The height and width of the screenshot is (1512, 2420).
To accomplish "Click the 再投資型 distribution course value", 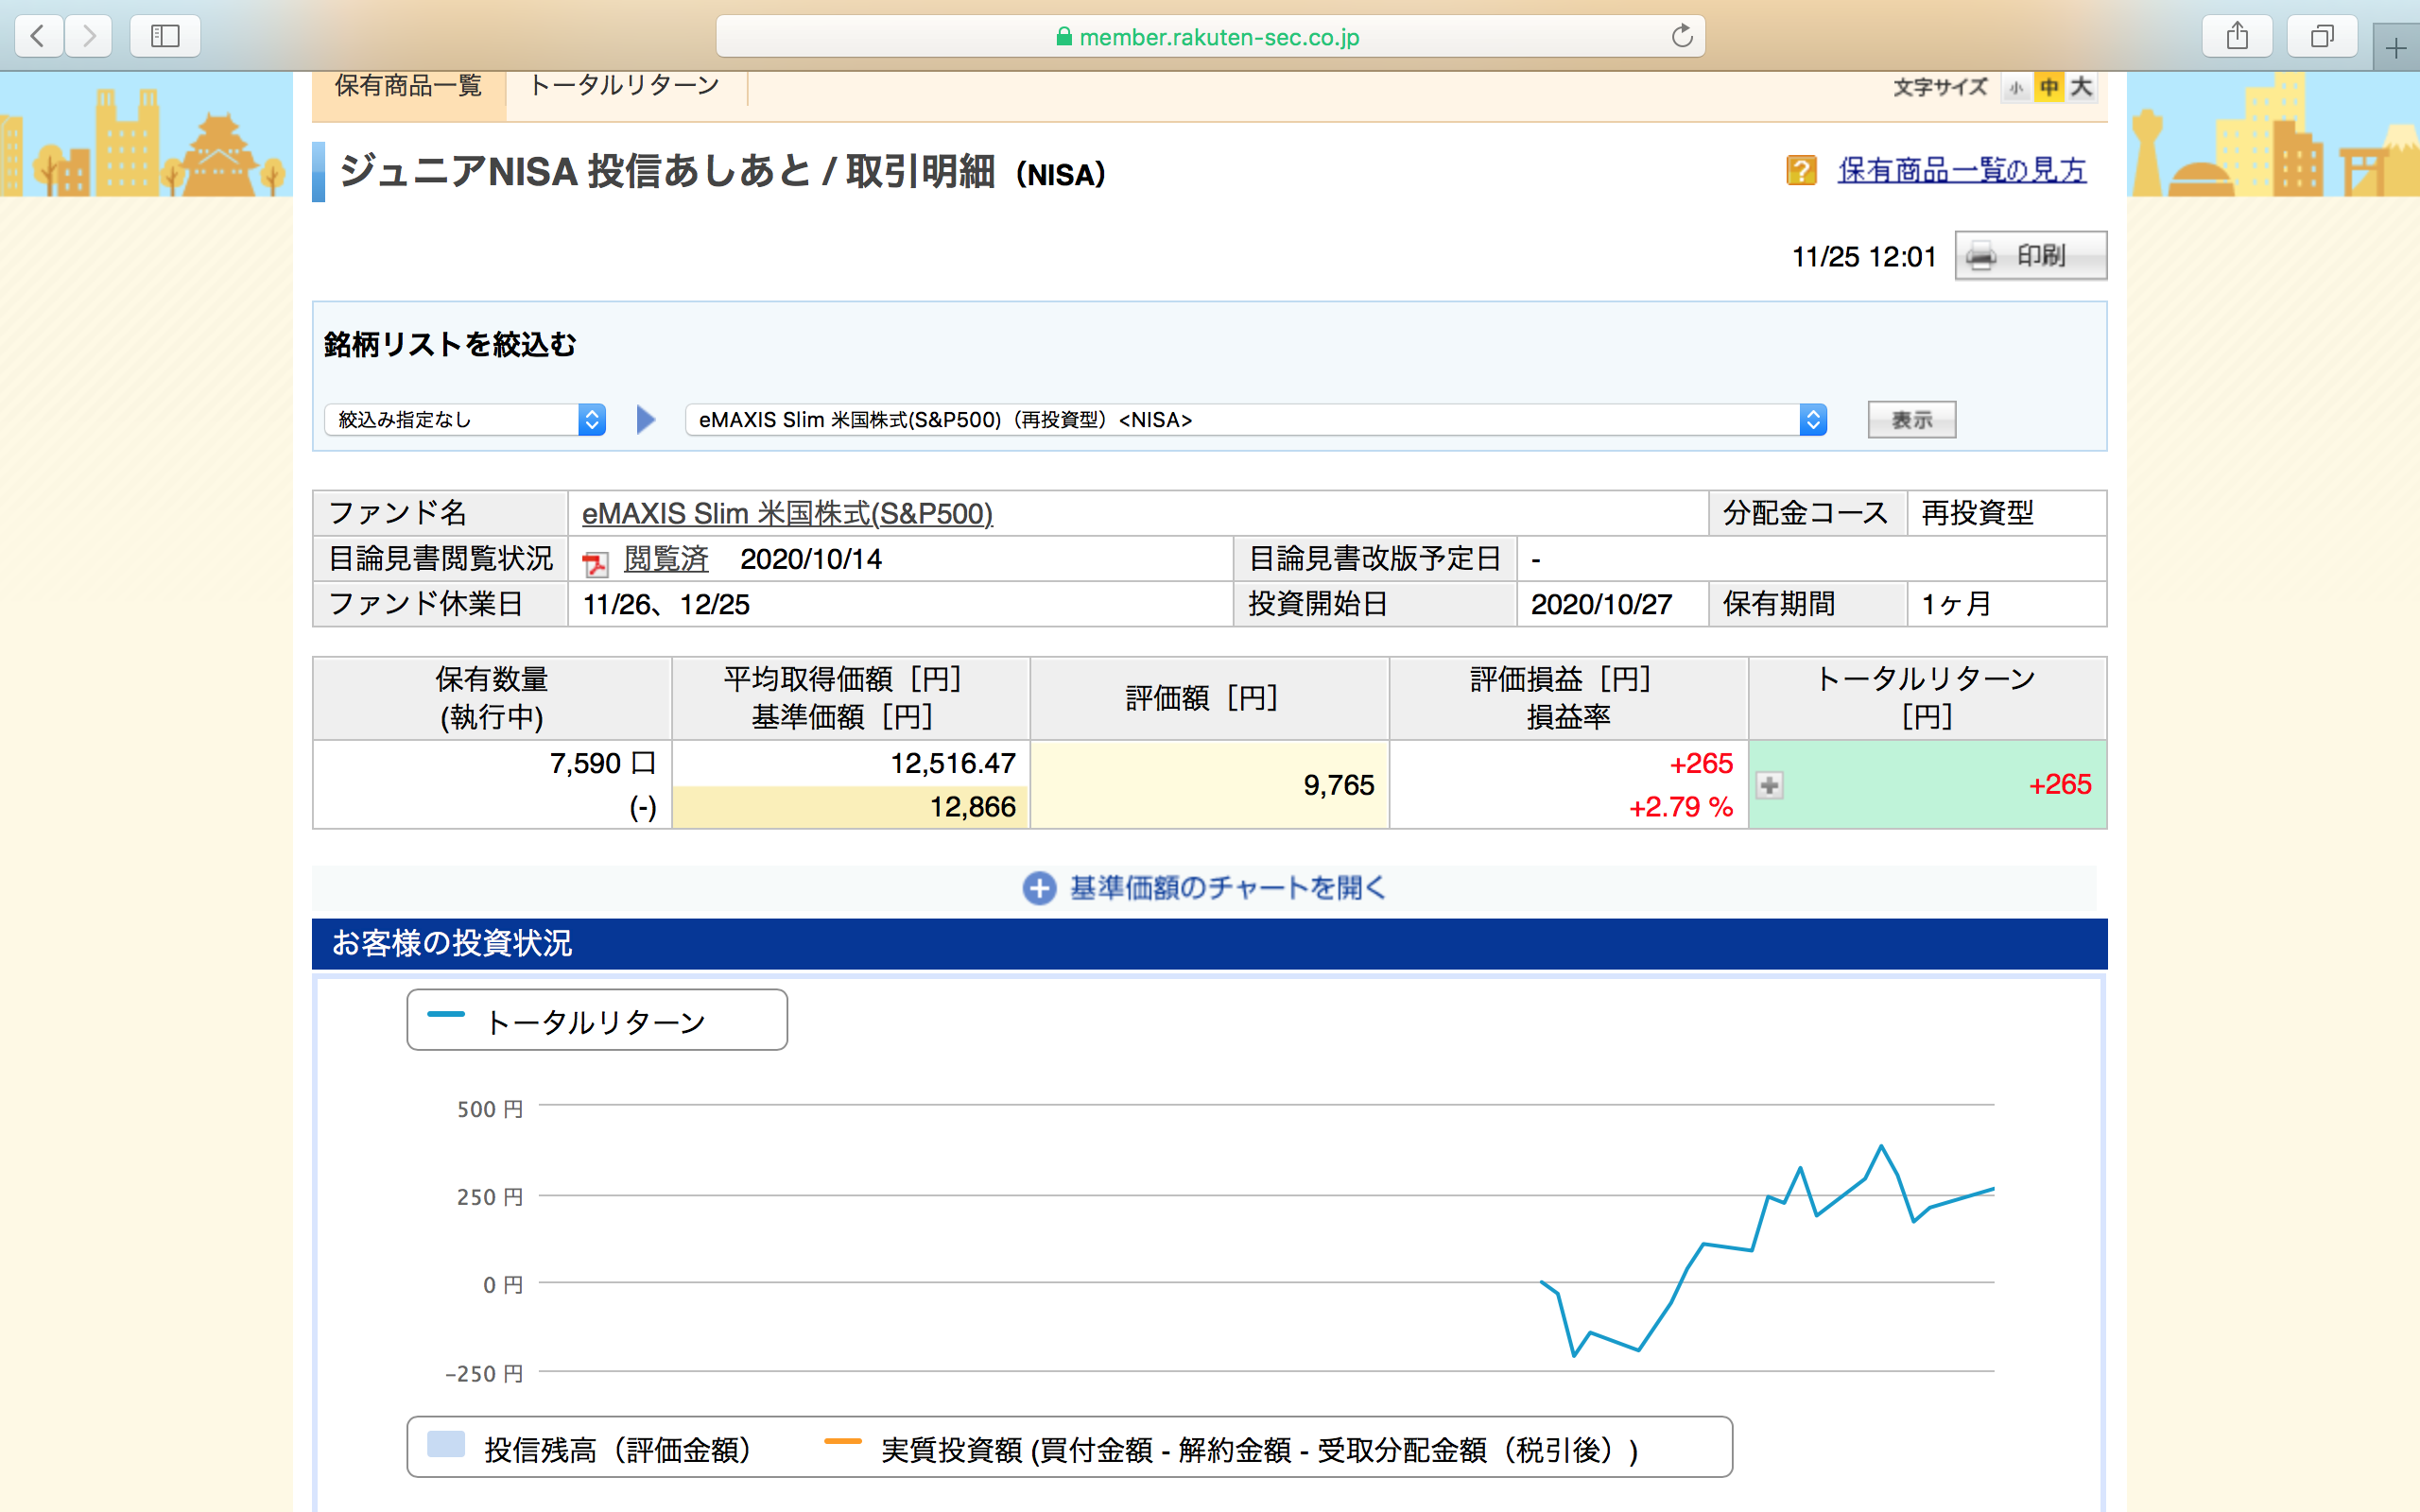I will pos(1977,513).
